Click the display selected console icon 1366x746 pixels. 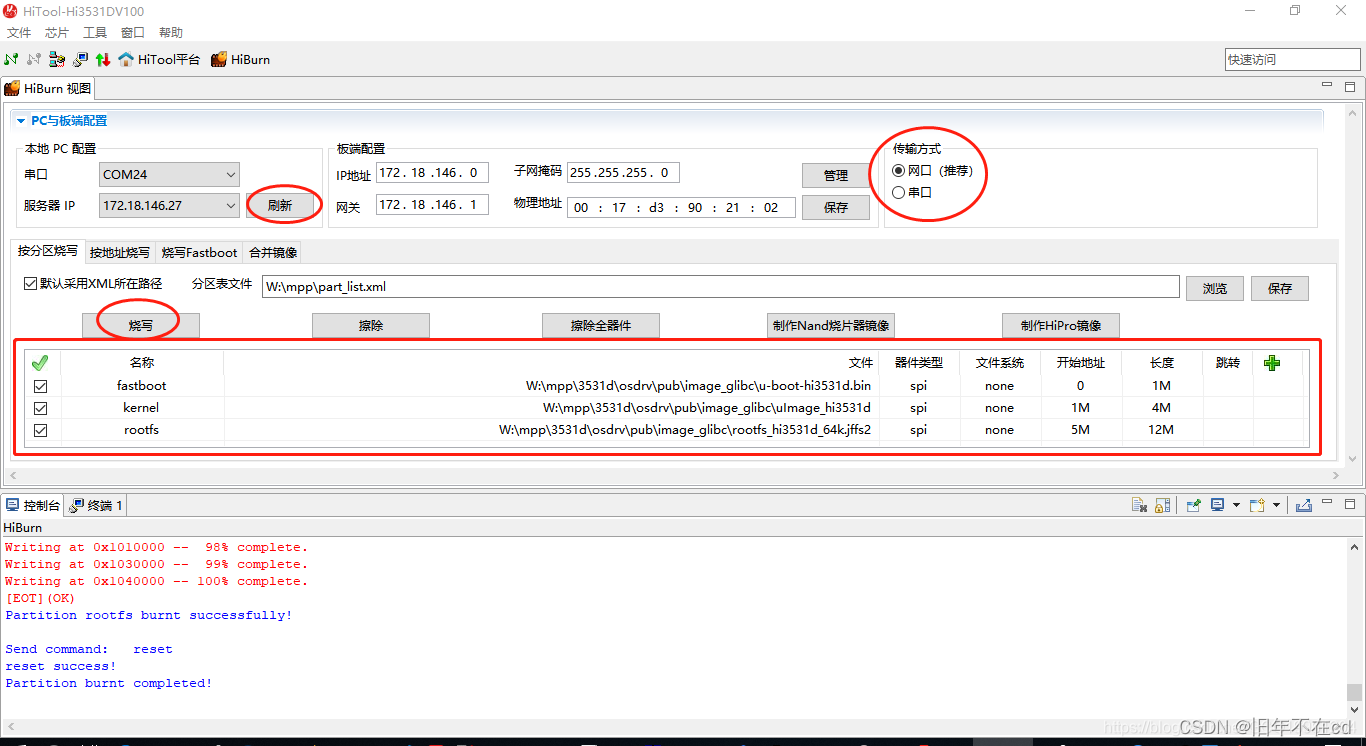coord(1217,505)
